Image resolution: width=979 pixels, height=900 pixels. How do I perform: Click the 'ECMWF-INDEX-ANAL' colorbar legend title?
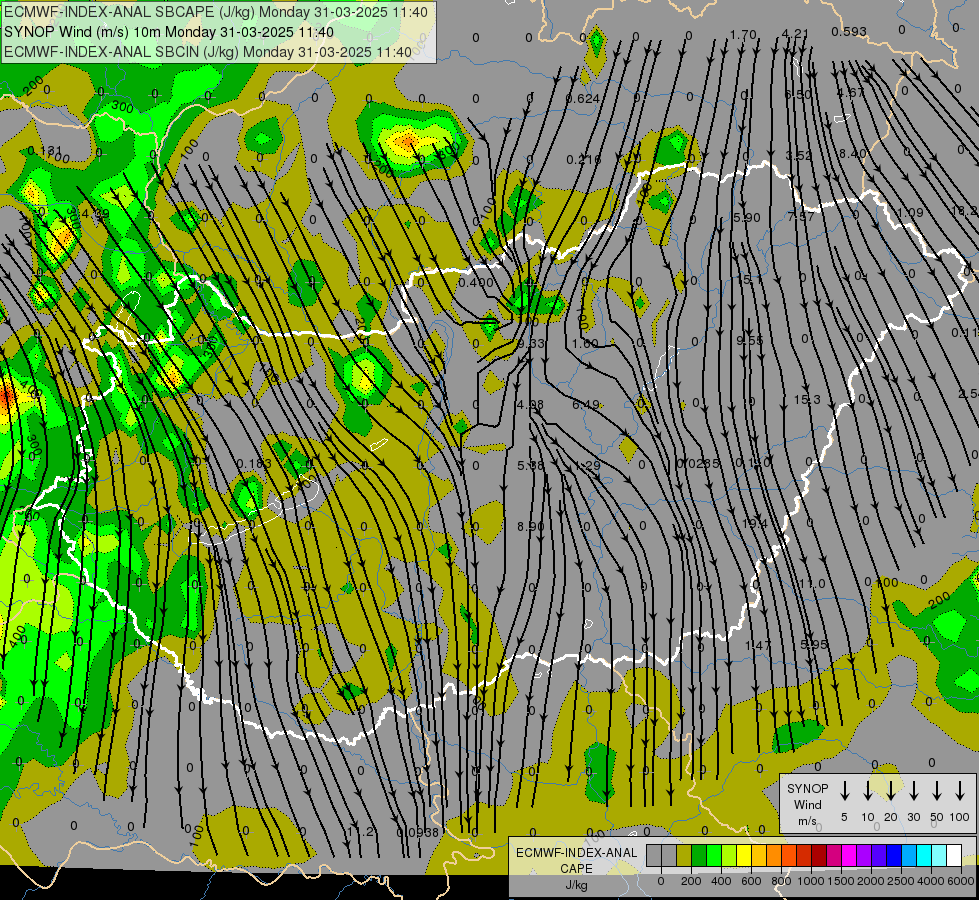point(576,853)
